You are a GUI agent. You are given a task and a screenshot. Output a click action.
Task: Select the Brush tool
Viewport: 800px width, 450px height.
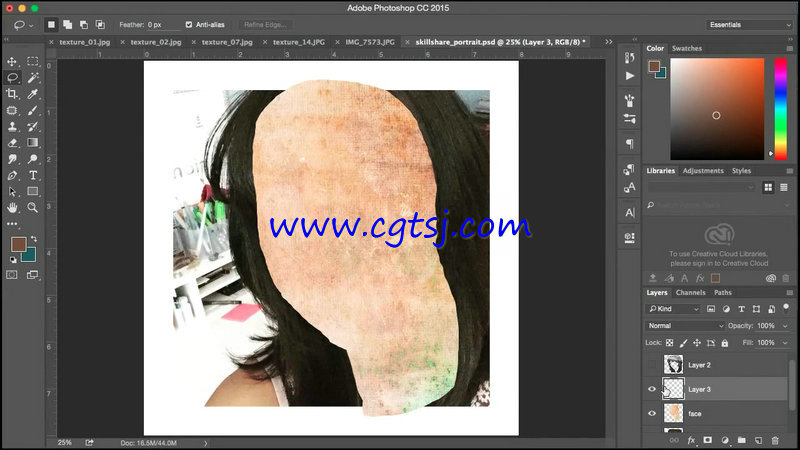(33, 110)
